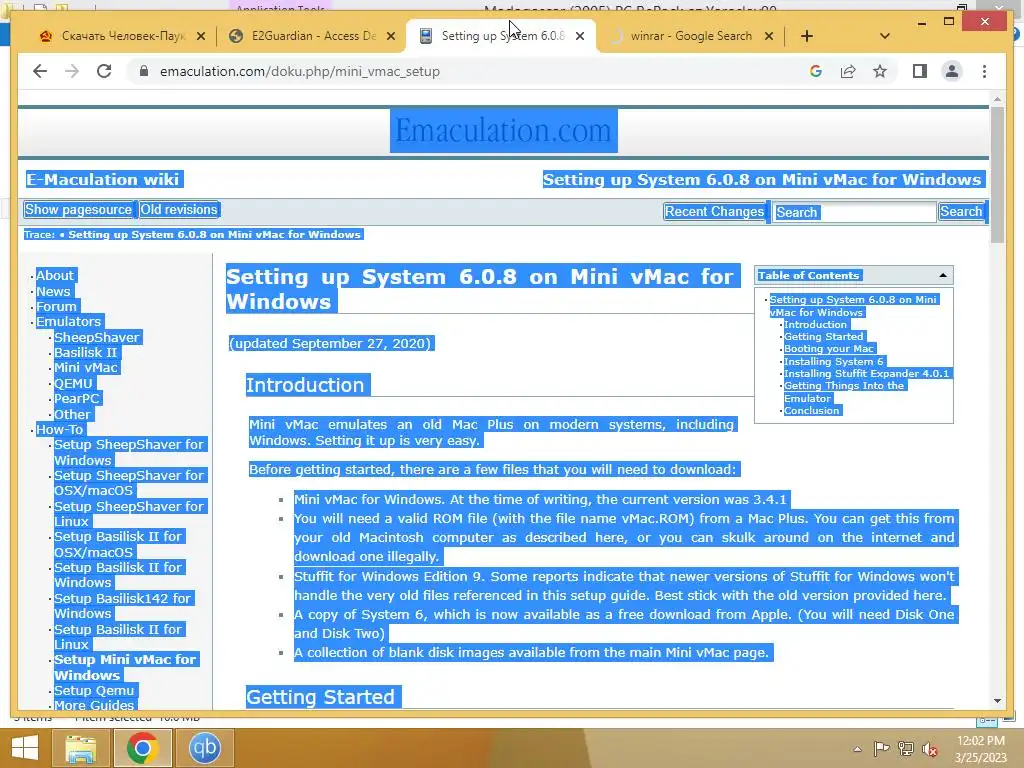Show hidden system tray icons
This screenshot has width=1024, height=768.
[x=857, y=749]
